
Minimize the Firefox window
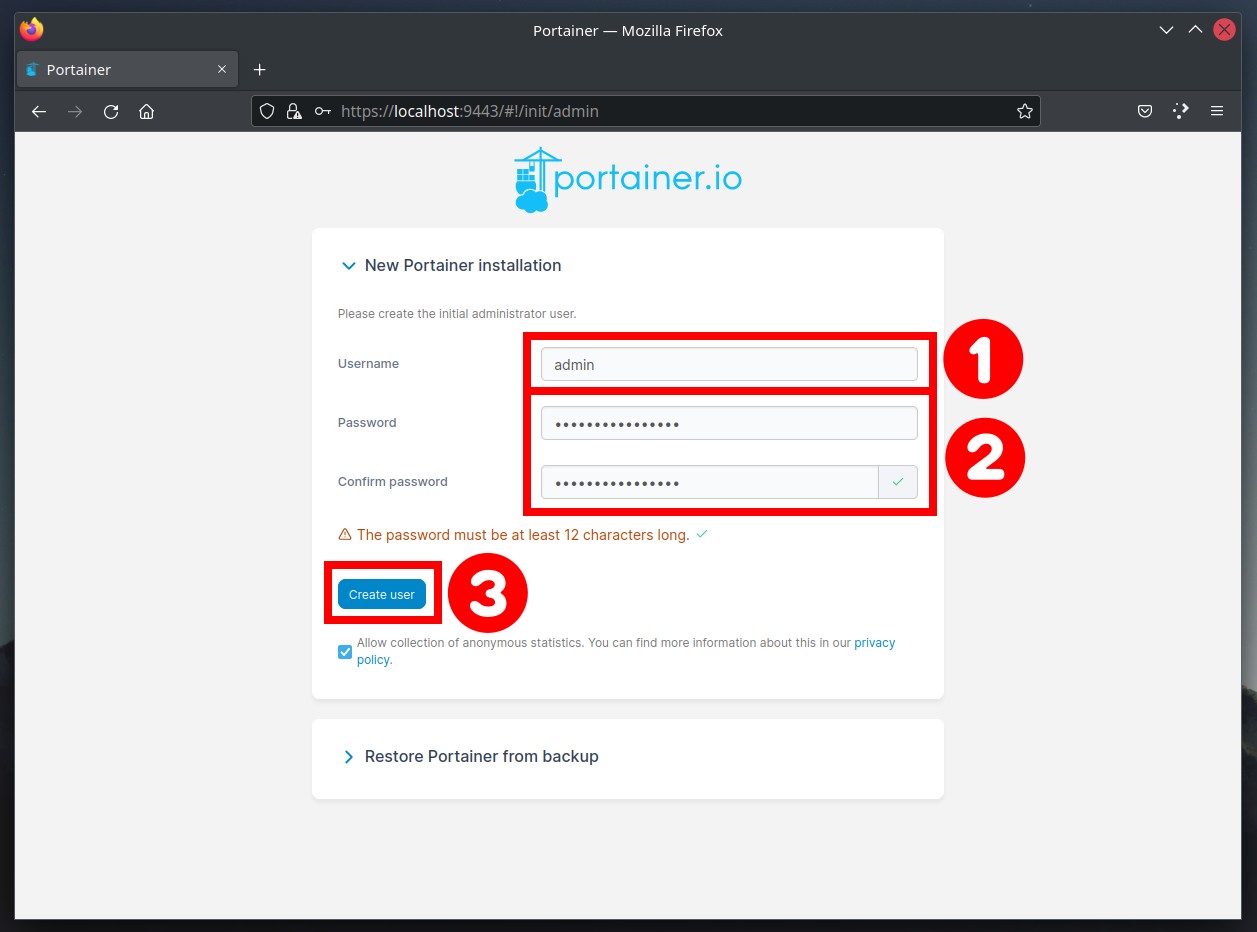point(1166,30)
